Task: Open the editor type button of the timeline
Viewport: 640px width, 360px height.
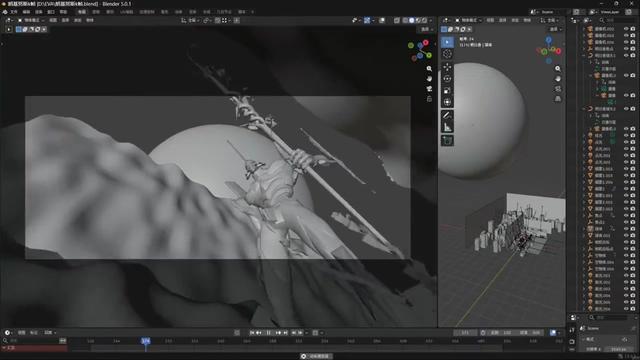Action: click(7, 333)
